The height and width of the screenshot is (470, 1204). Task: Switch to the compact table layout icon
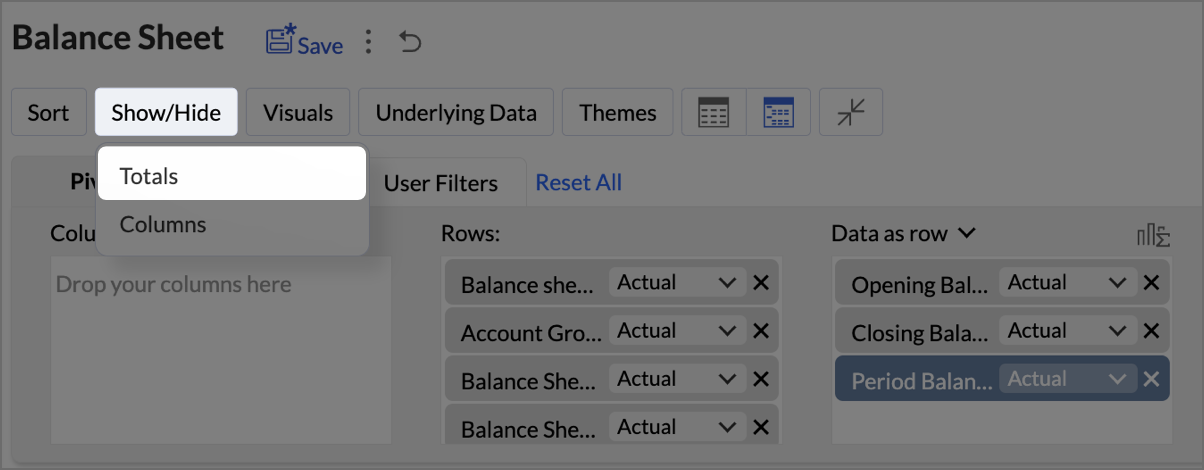coord(713,112)
